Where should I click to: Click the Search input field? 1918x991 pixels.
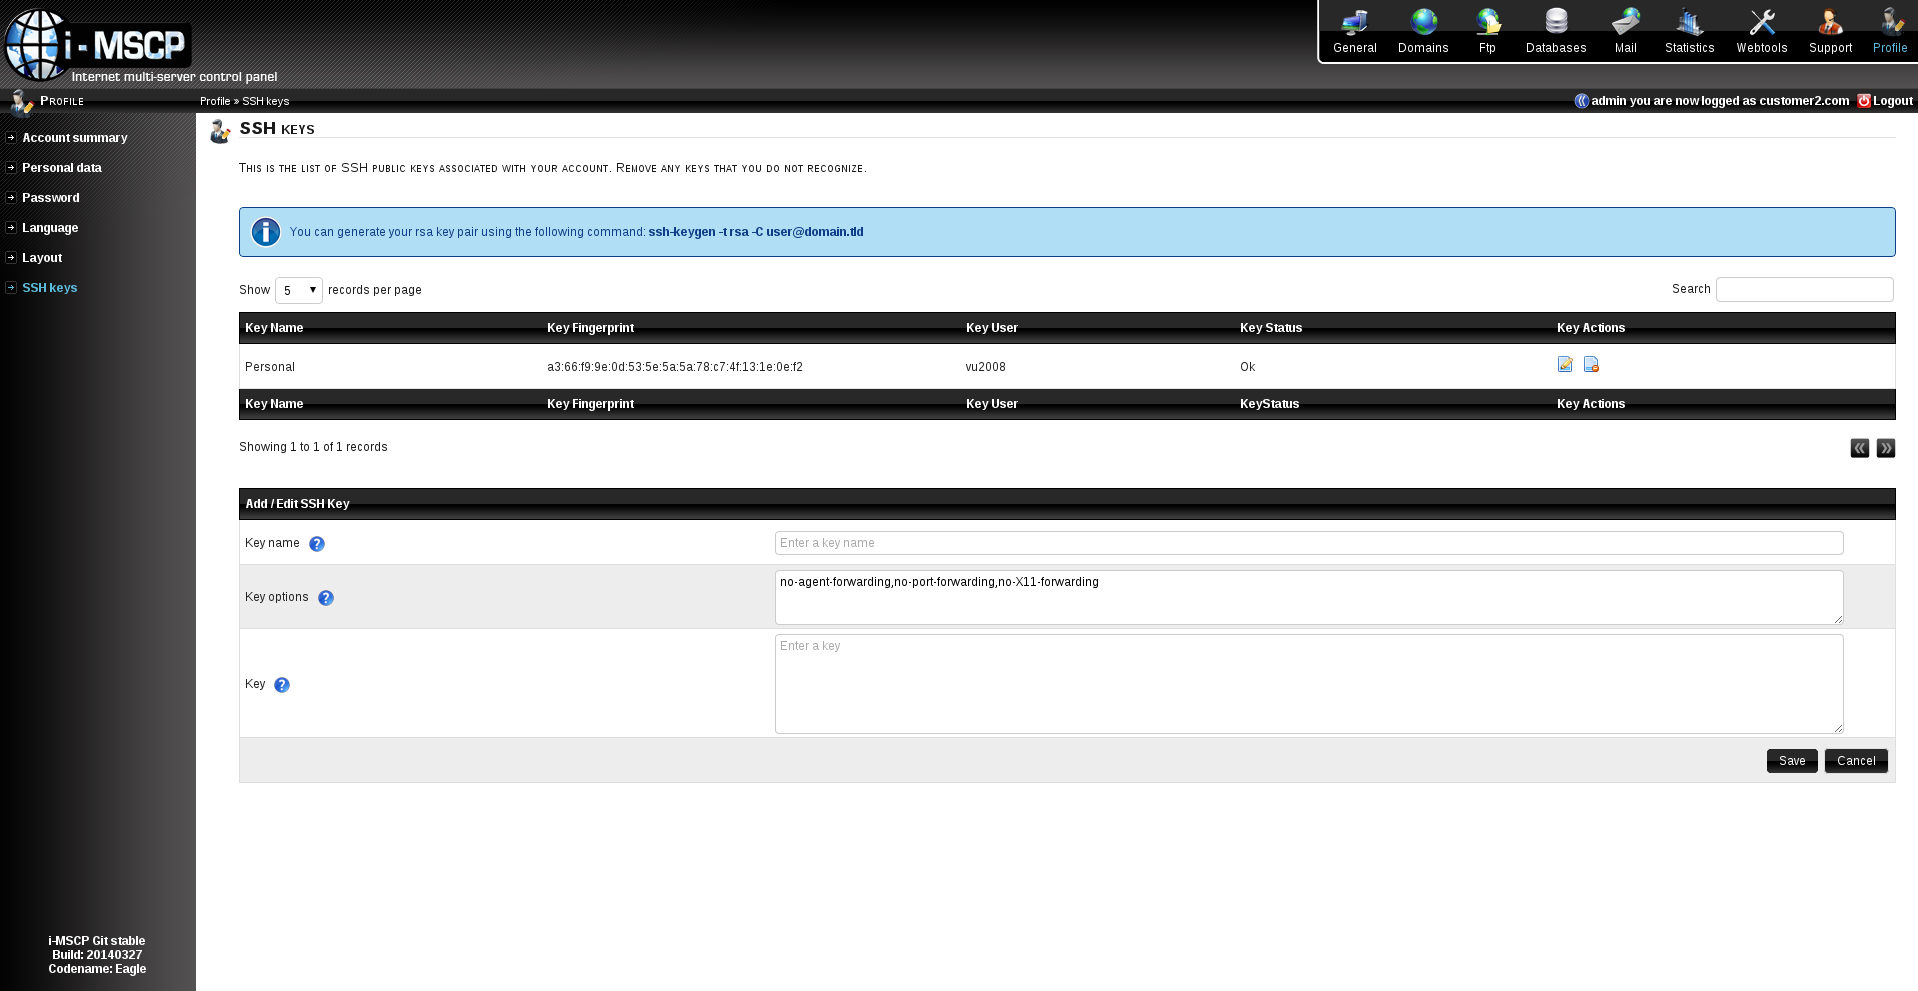click(x=1804, y=289)
